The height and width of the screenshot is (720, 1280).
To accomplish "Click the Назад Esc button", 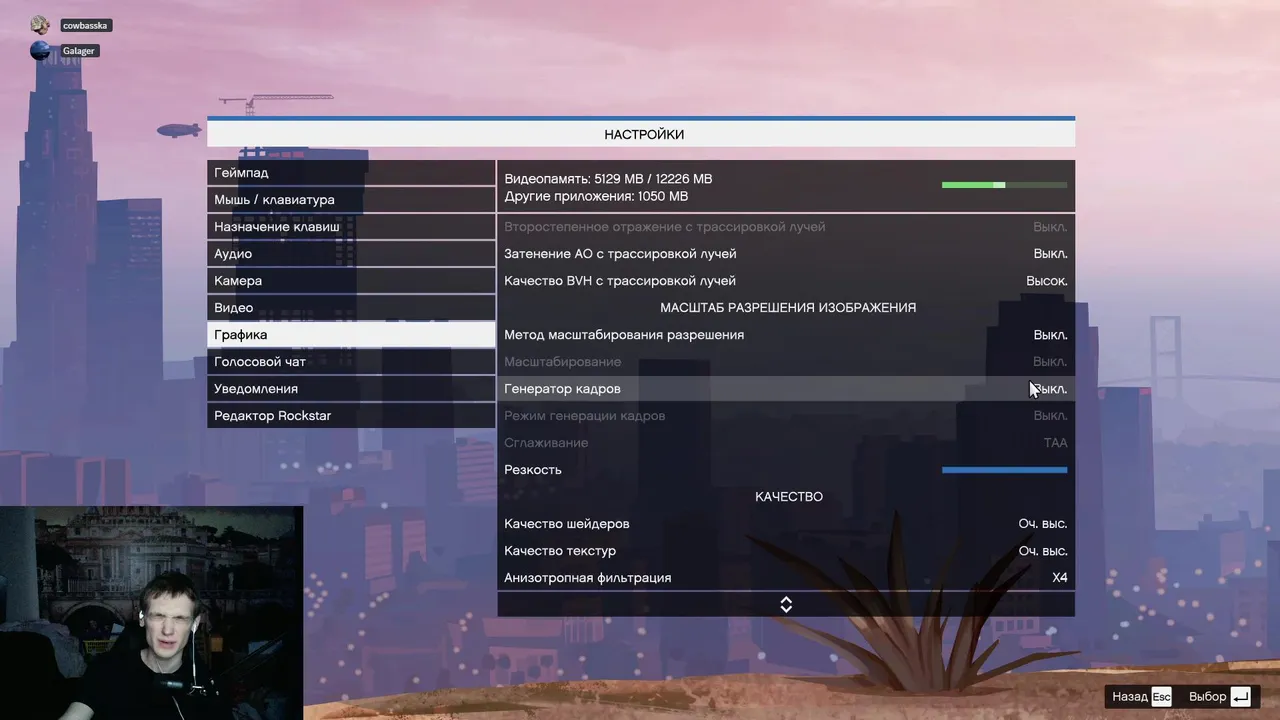I will (1141, 697).
